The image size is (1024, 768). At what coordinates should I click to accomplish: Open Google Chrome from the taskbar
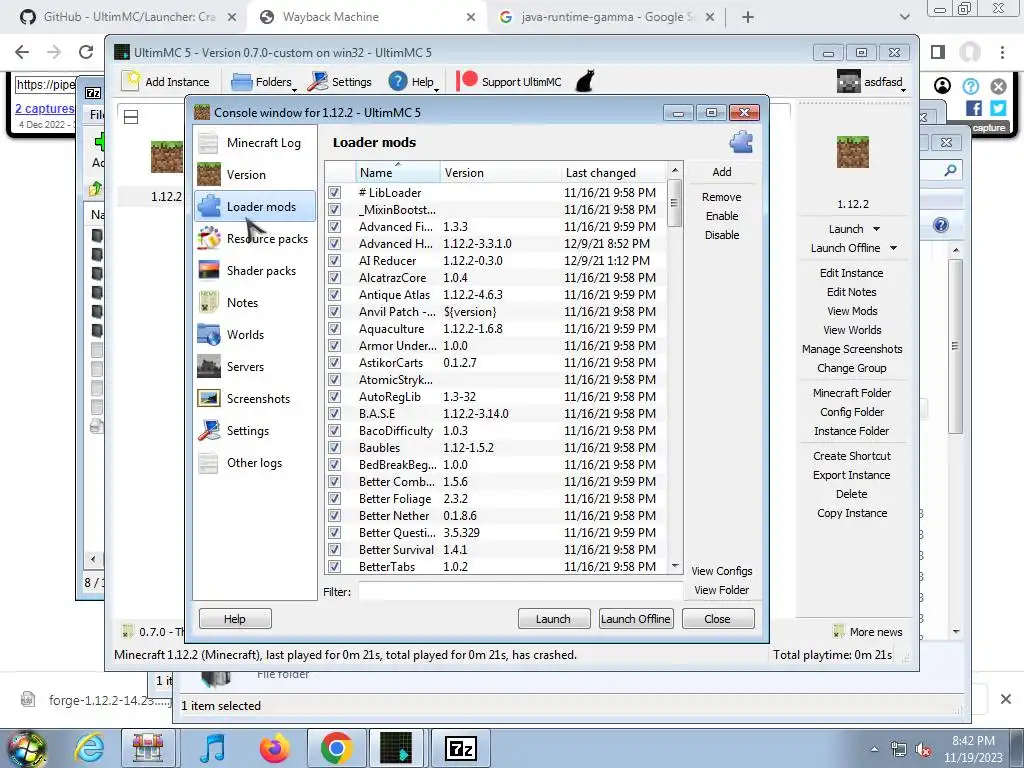[336, 748]
